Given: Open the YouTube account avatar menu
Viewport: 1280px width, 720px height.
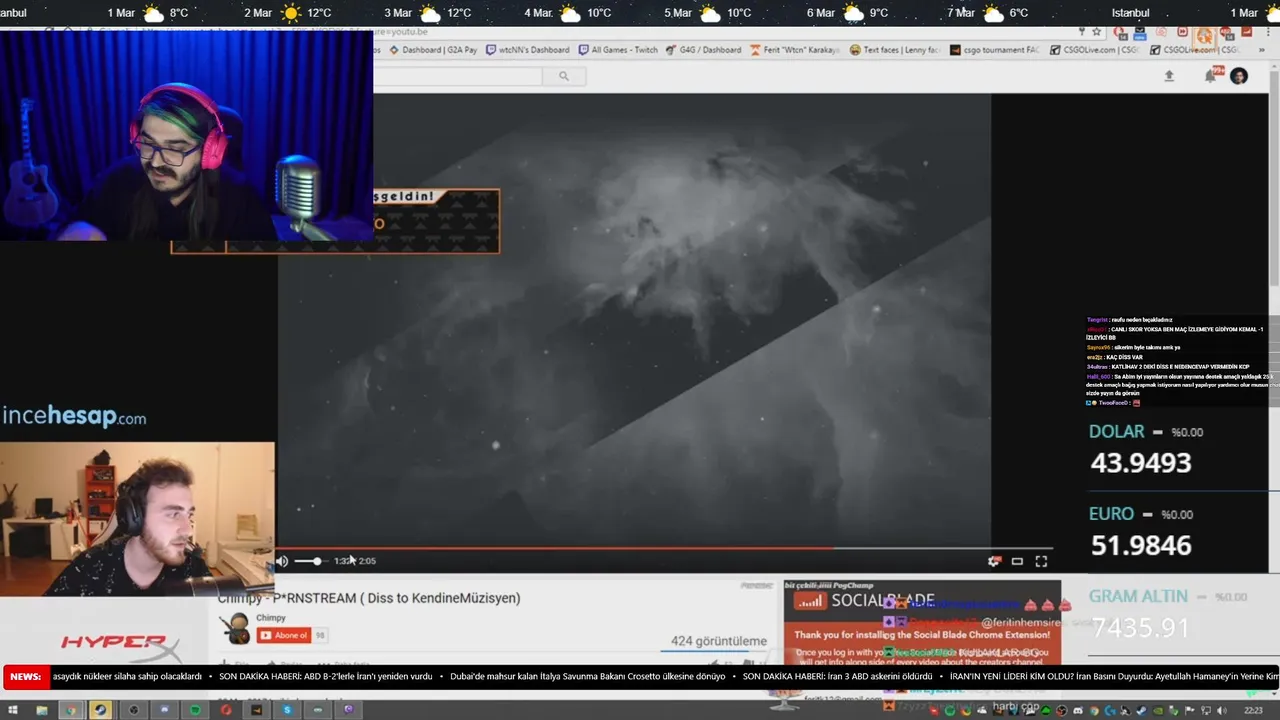Looking at the screenshot, I should click(x=1239, y=76).
